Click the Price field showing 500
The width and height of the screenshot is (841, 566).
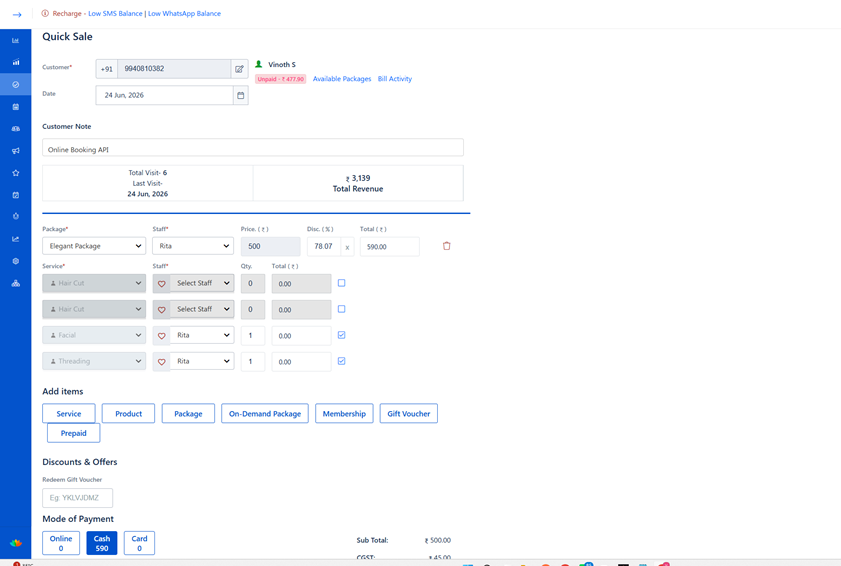click(270, 247)
